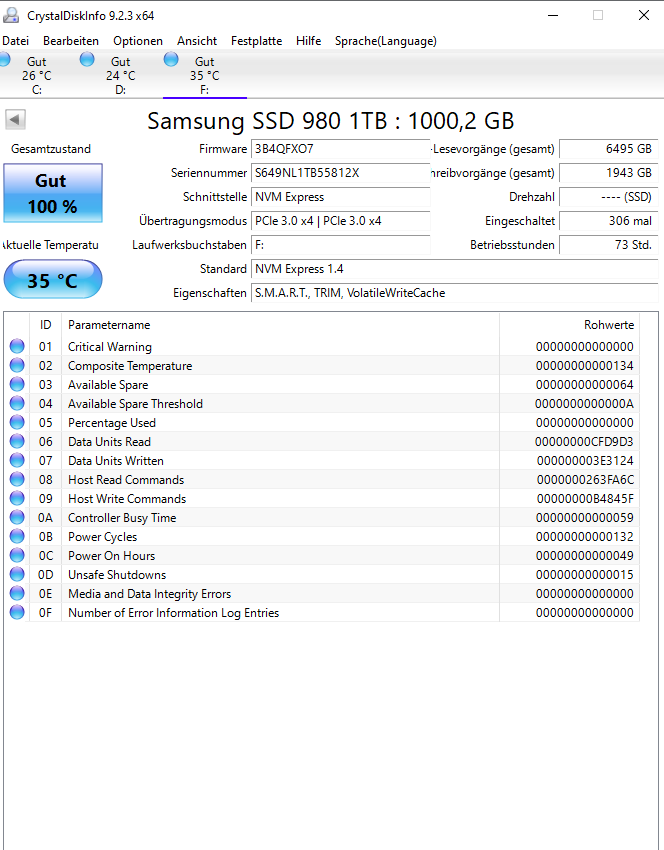This screenshot has height=850, width=664.
Task: Click the Gut 100 % health status button
Action: pyautogui.click(x=53, y=193)
